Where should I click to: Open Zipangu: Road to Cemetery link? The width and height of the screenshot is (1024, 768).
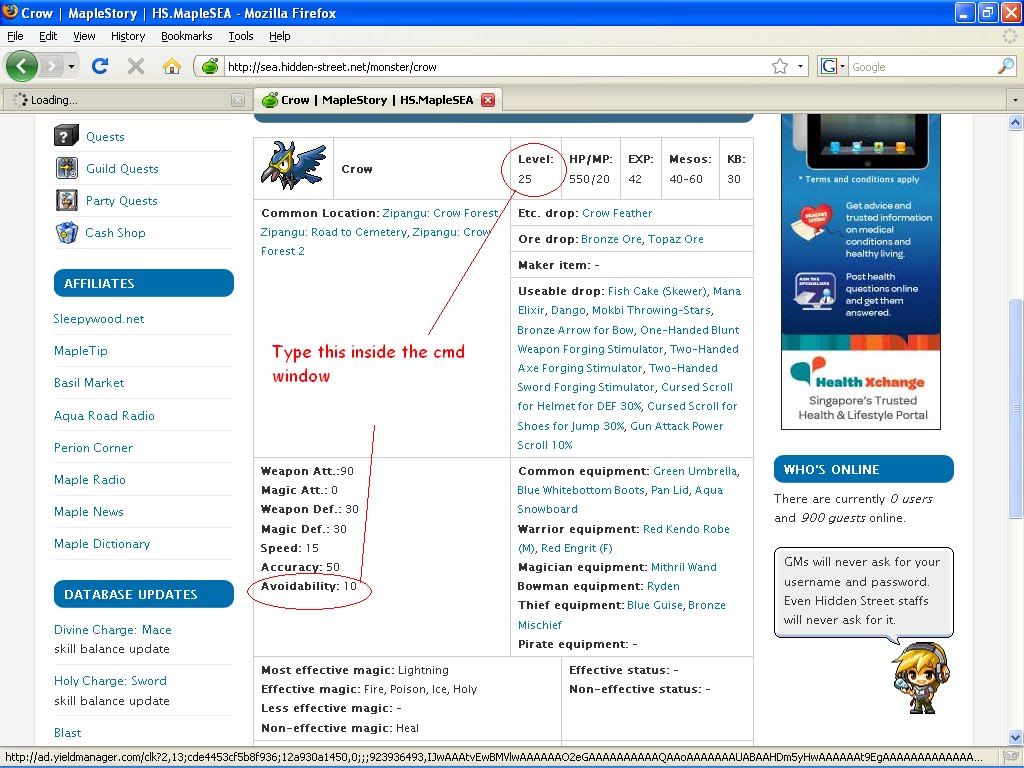(x=334, y=232)
